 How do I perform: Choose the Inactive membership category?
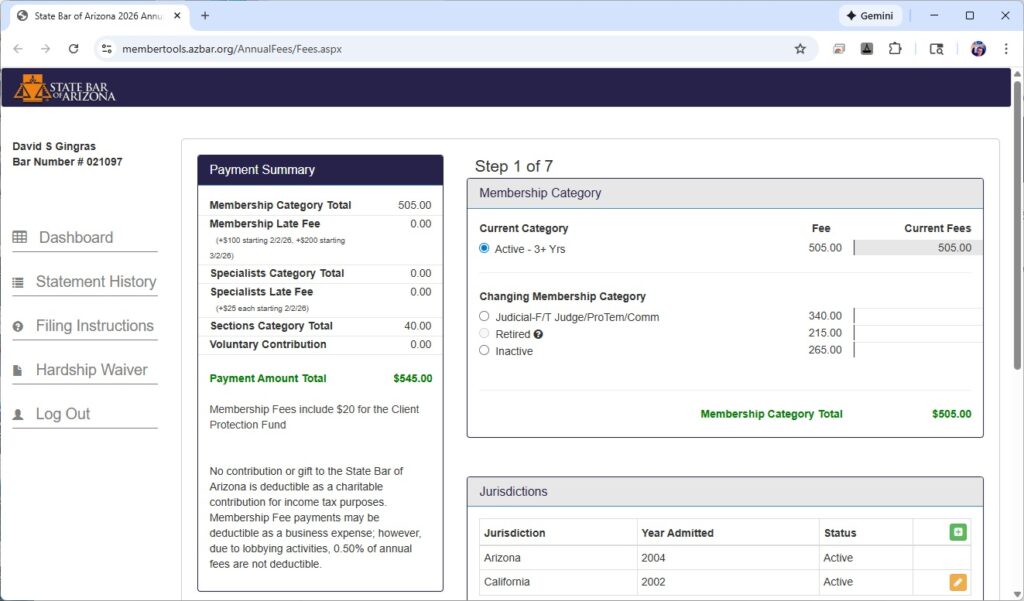485,350
